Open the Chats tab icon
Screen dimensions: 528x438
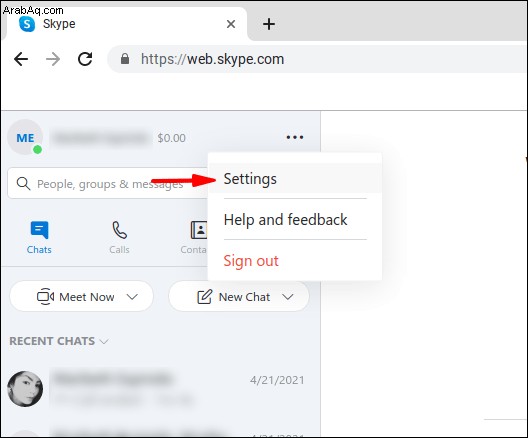39,230
